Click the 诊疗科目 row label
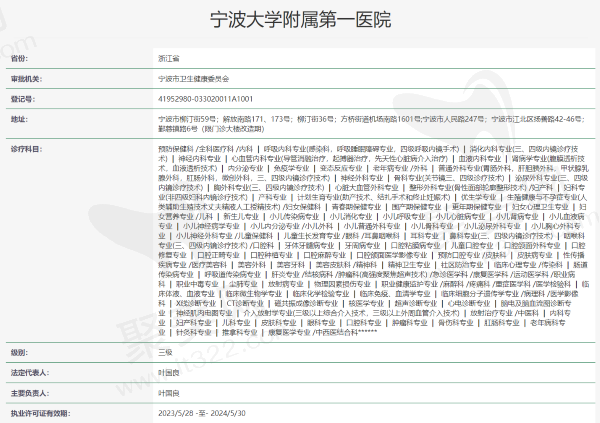600x423 pixels. tap(26, 149)
